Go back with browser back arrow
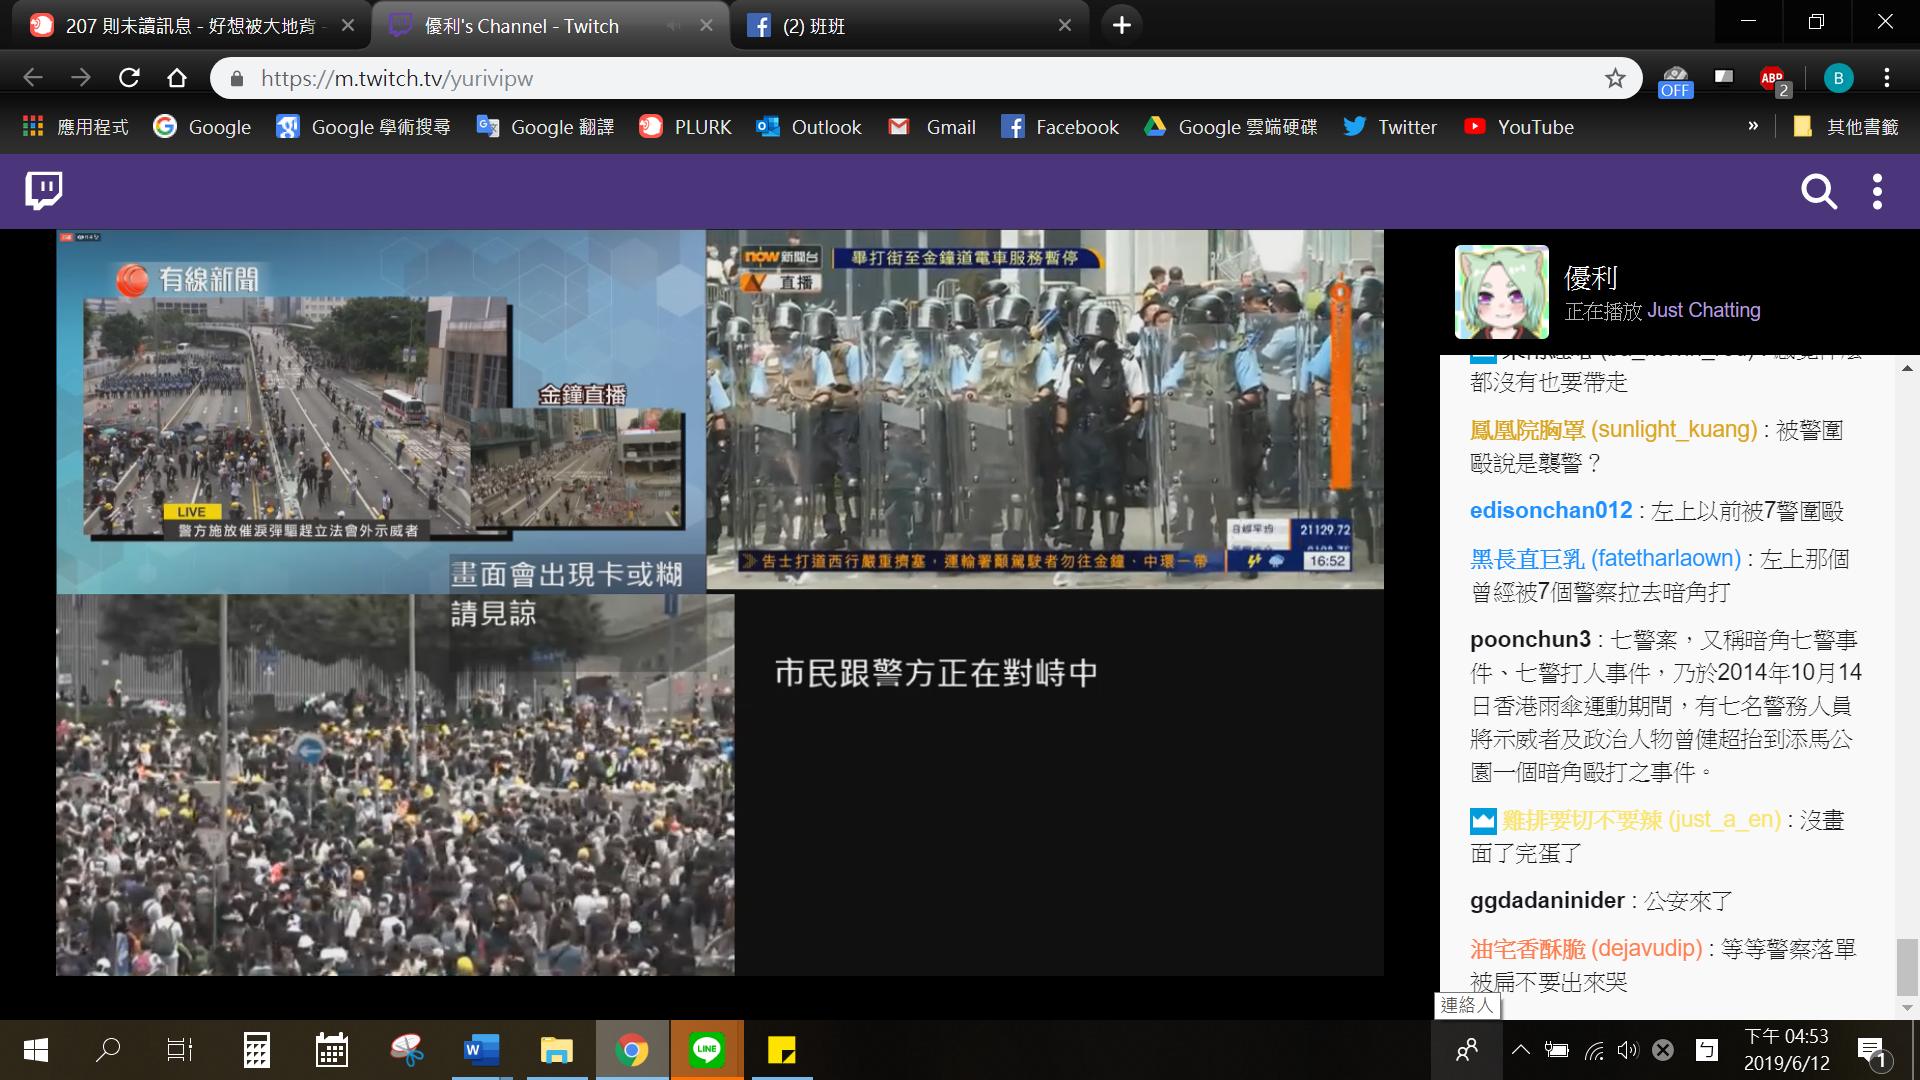 click(x=33, y=78)
